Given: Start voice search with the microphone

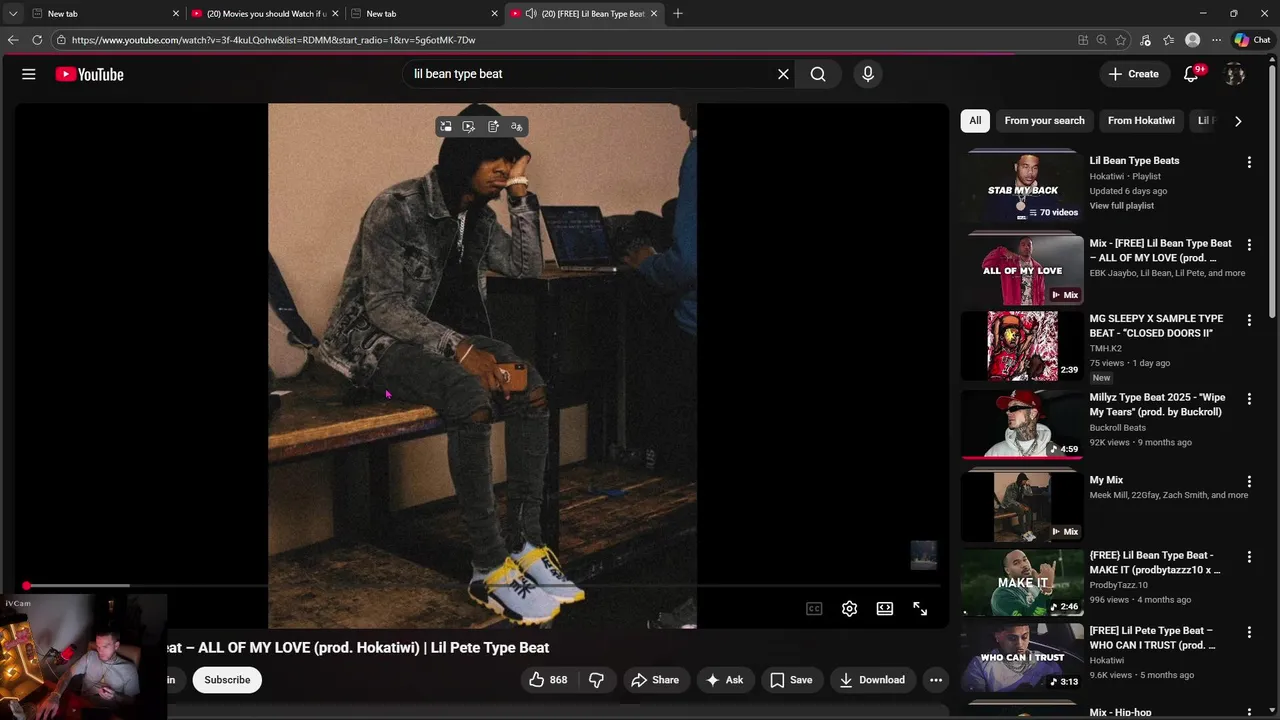Looking at the screenshot, I should click(x=868, y=74).
